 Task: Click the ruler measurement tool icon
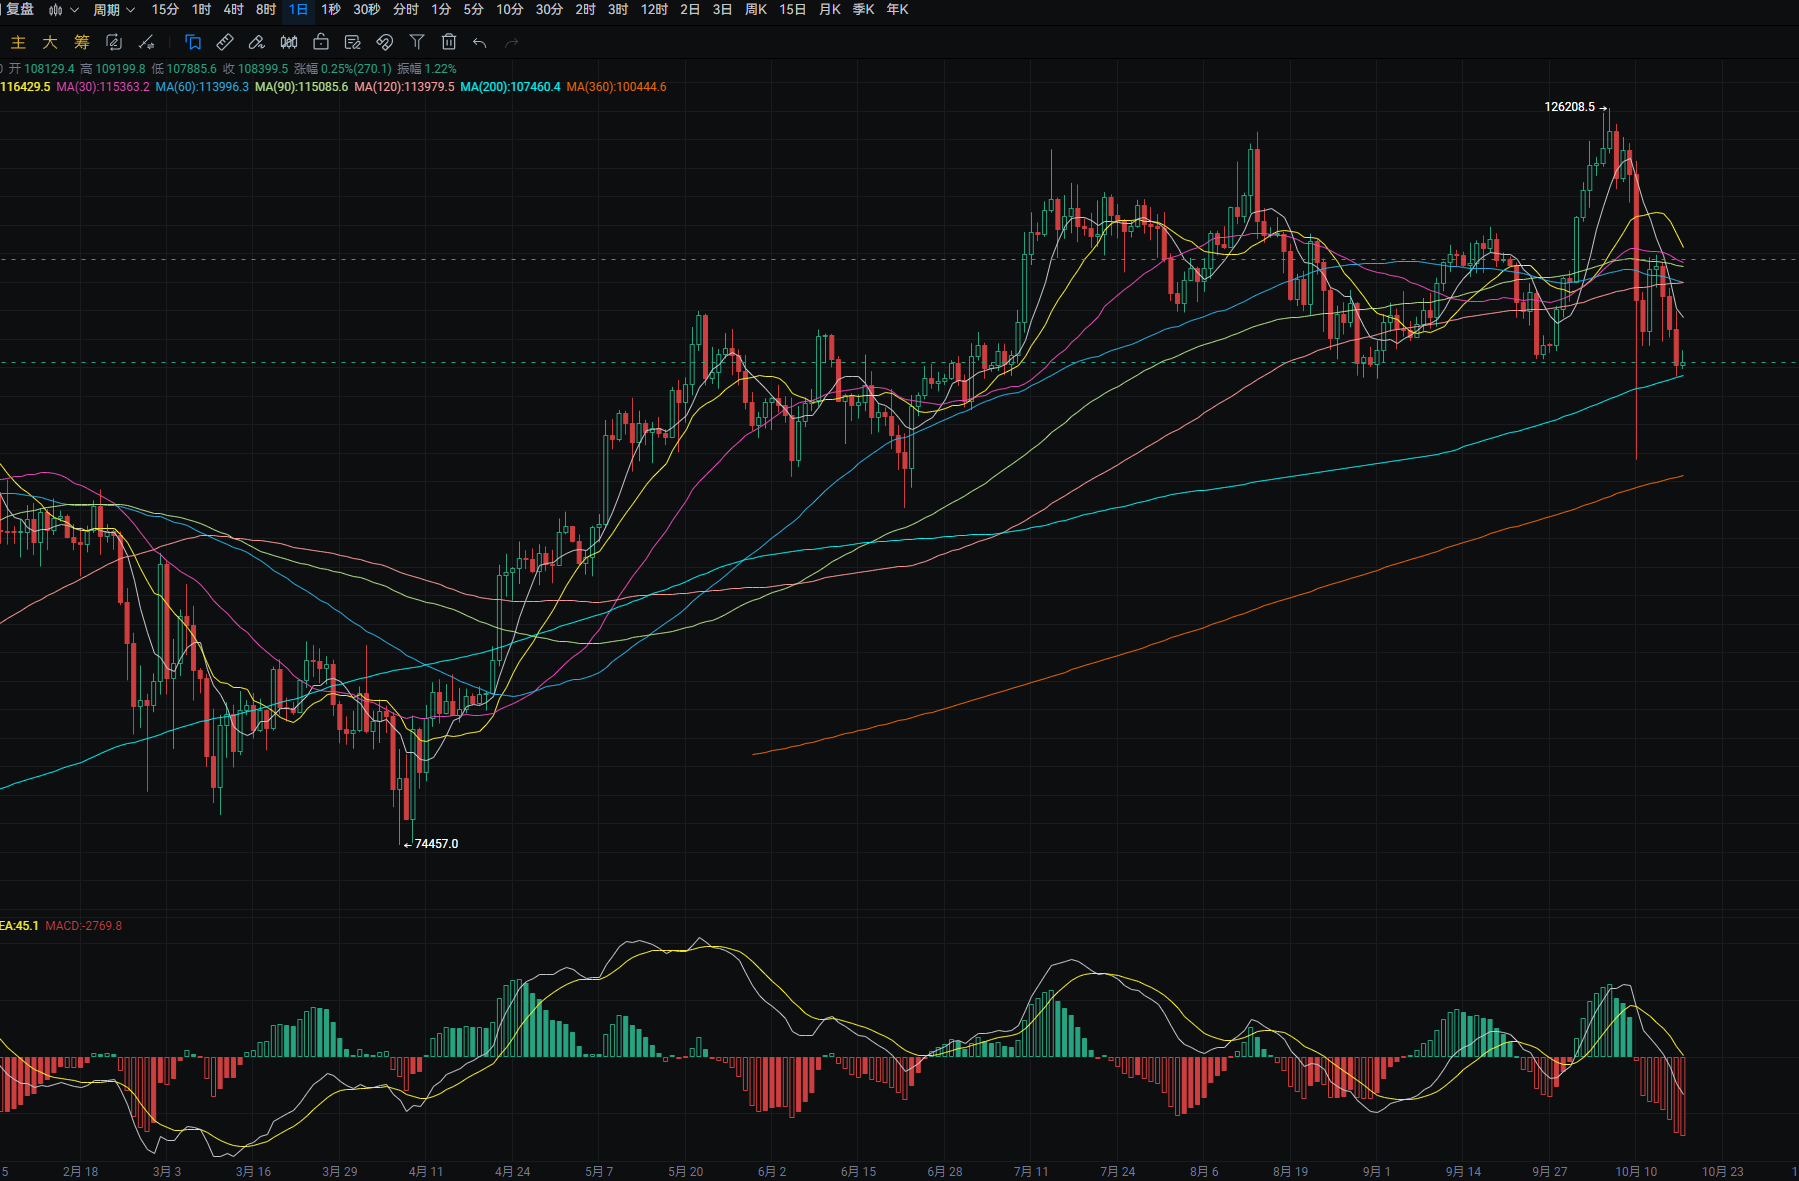click(x=225, y=42)
